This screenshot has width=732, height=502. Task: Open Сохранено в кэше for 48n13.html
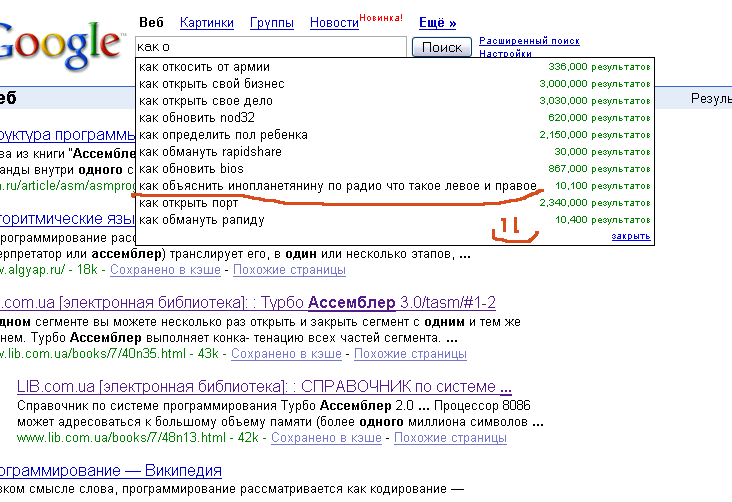[x=326, y=438]
